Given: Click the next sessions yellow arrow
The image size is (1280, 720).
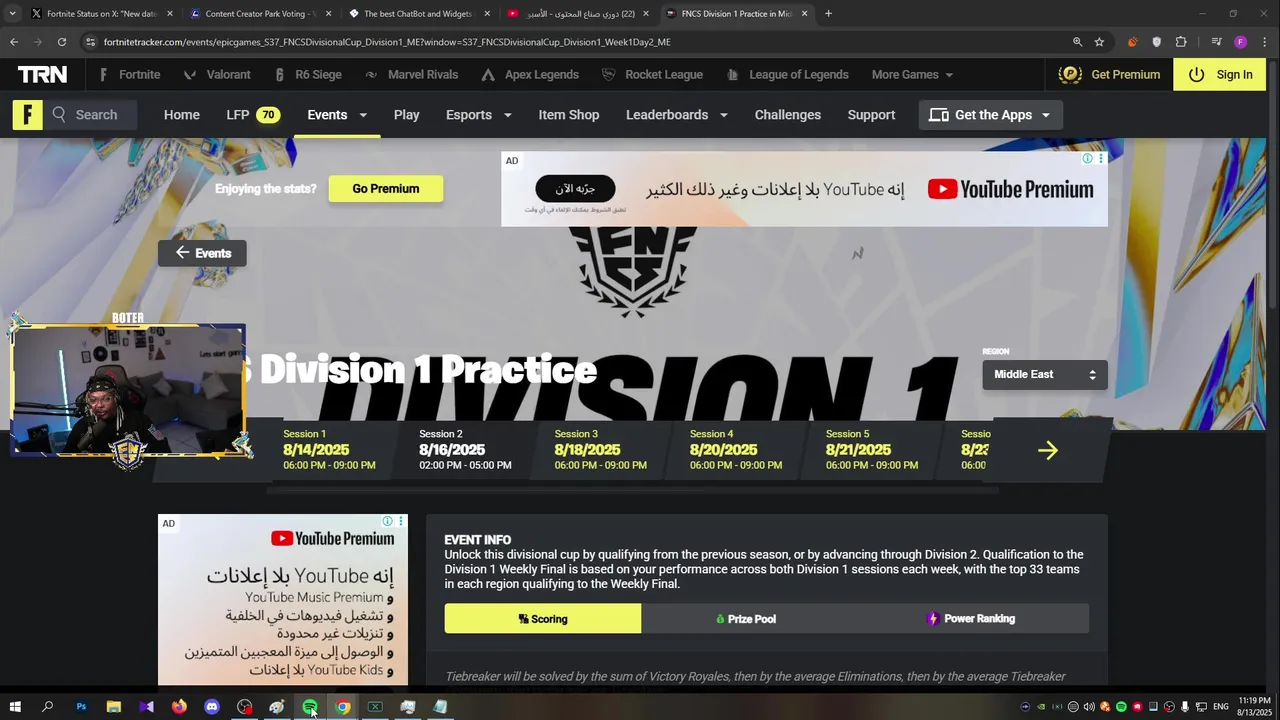Looking at the screenshot, I should pyautogui.click(x=1047, y=450).
